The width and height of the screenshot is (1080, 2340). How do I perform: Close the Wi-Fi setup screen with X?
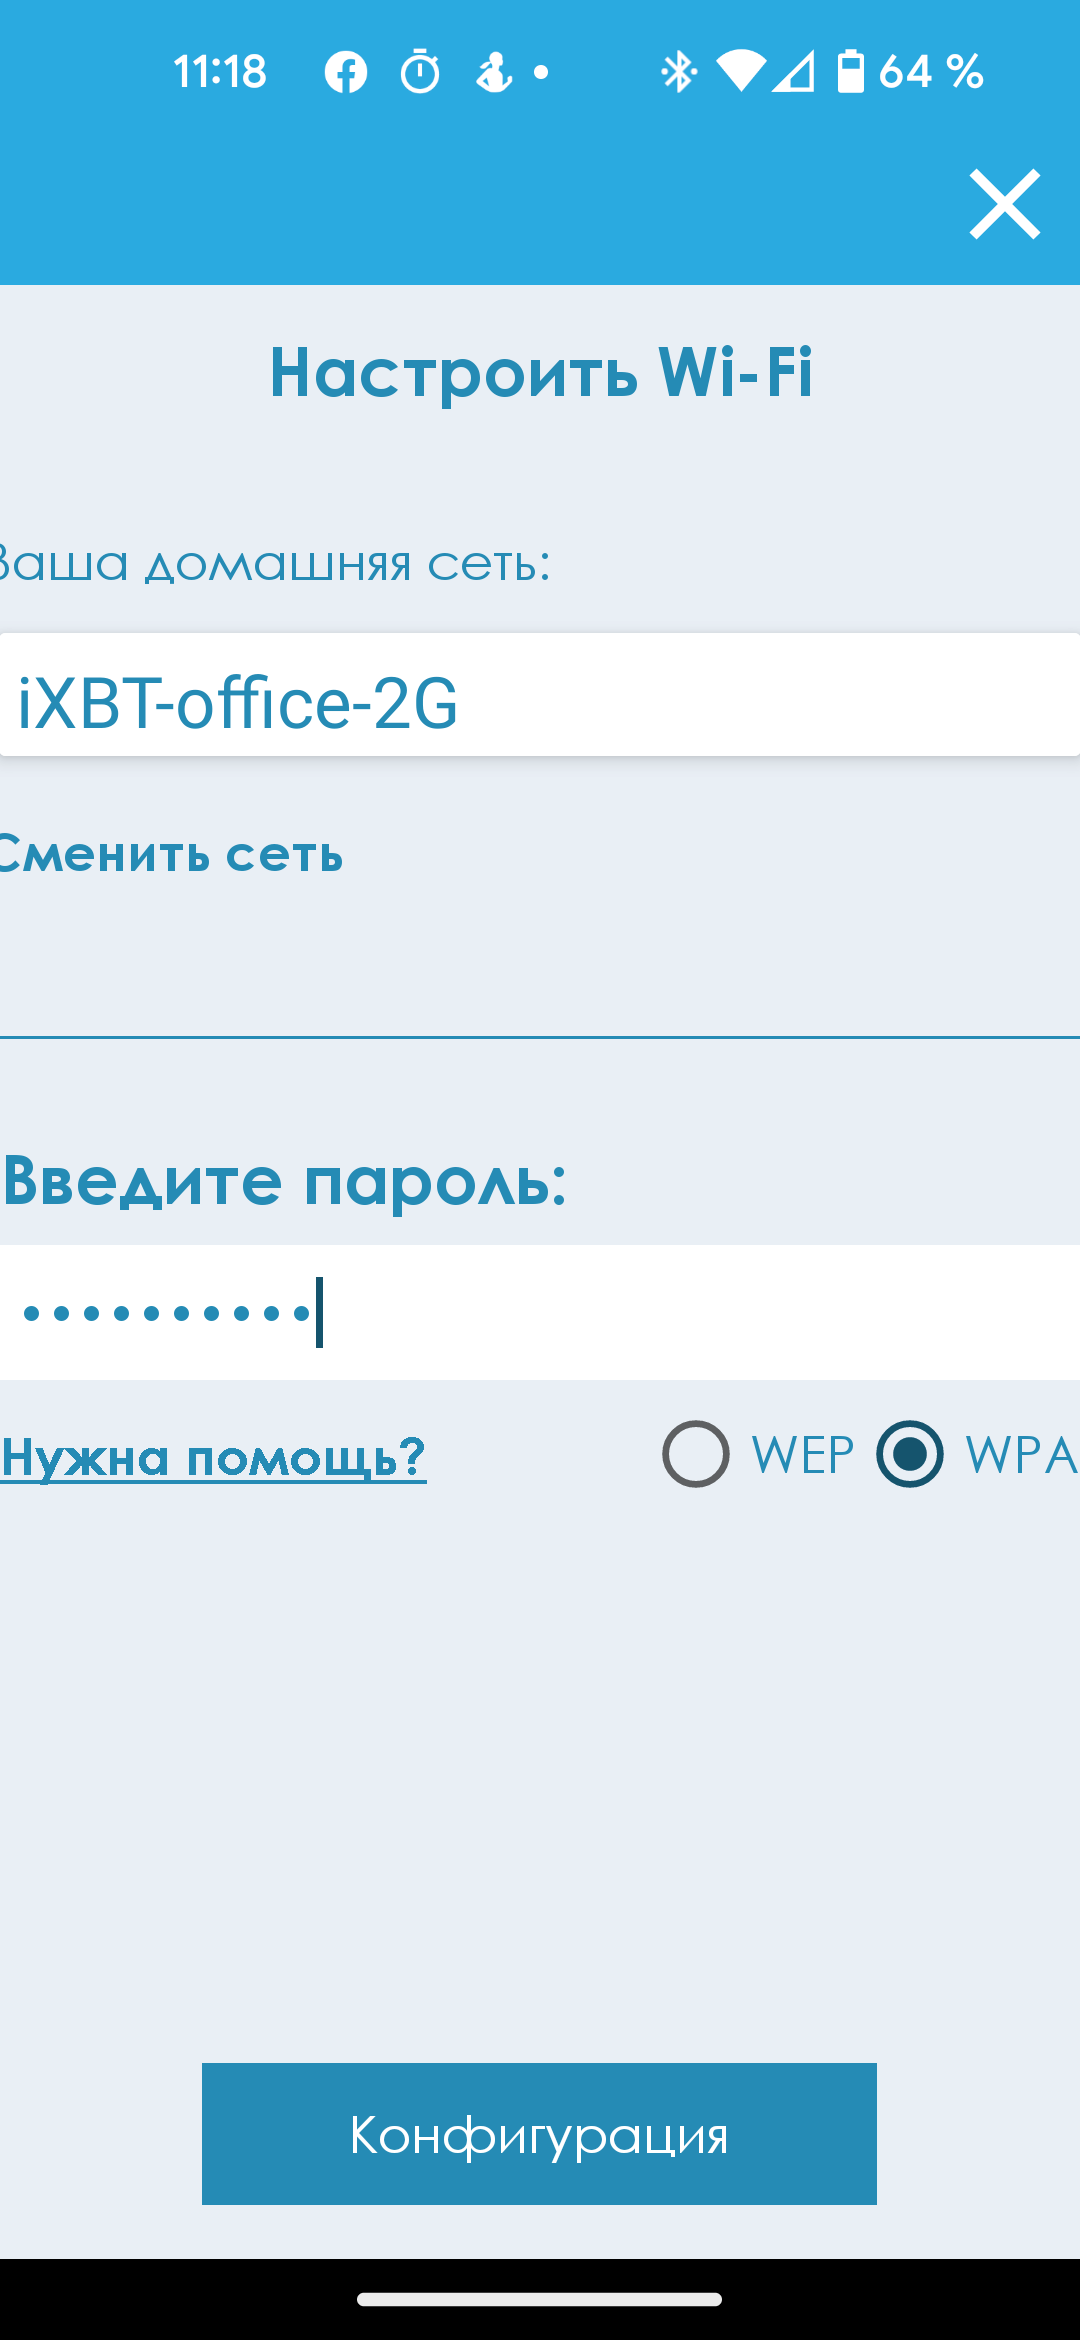pyautogui.click(x=1004, y=204)
